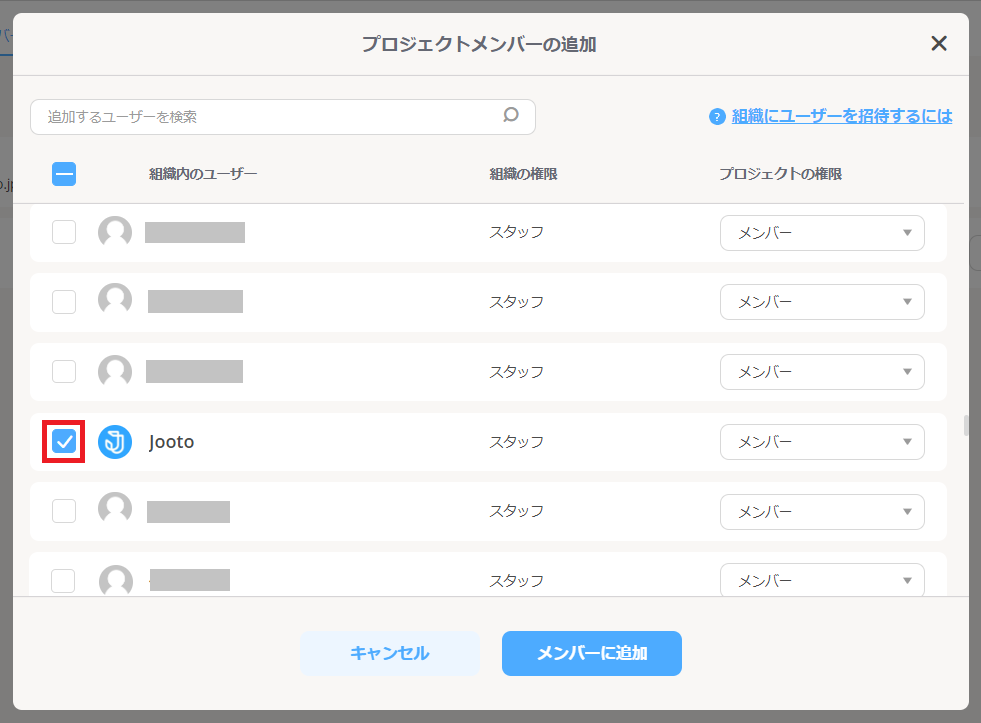Open the メンバー permission dropdown for Jooto
981x723 pixels.
[x=822, y=441]
